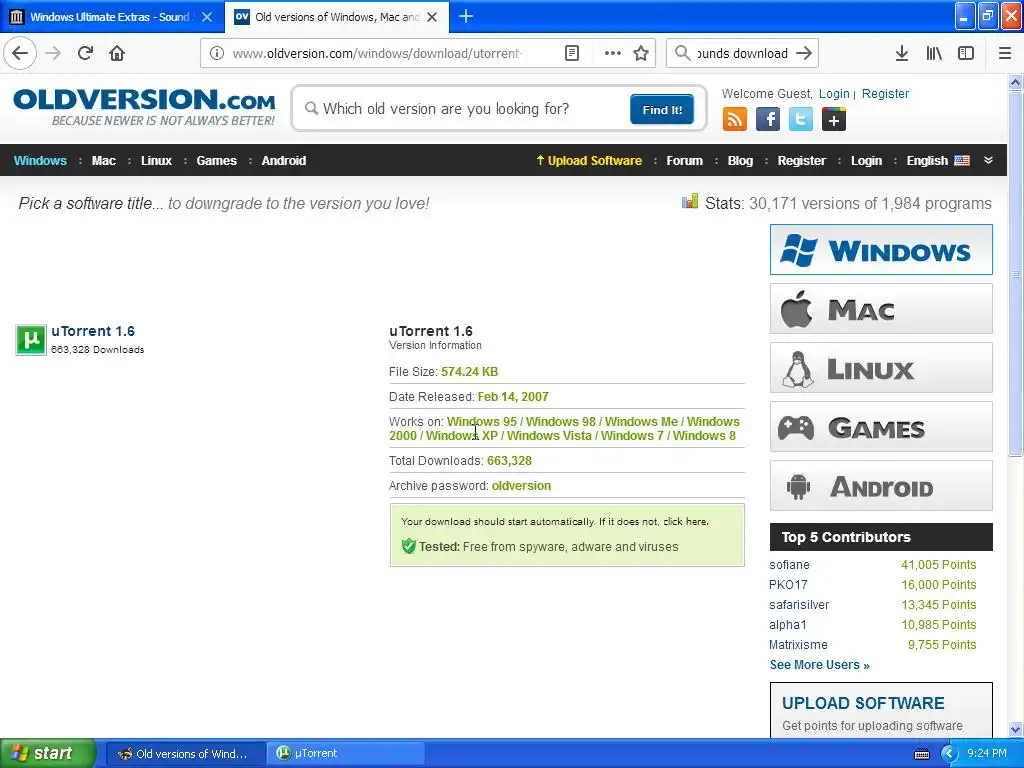1024x768 pixels.
Task: Click See More Users link
Action: coord(820,665)
